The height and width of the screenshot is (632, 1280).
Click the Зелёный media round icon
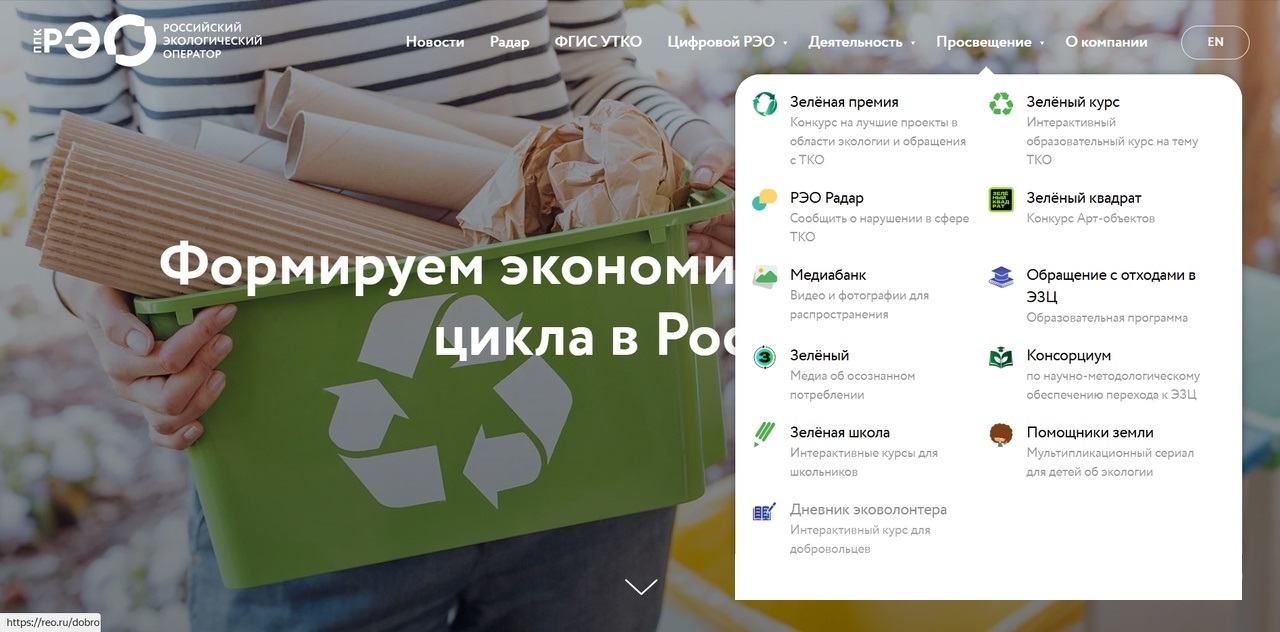765,357
